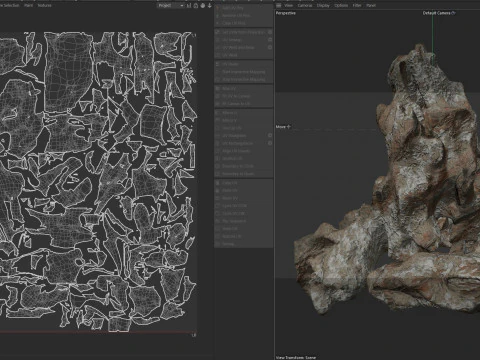
Task: Click the Move label in the viewport
Action: coord(281,127)
